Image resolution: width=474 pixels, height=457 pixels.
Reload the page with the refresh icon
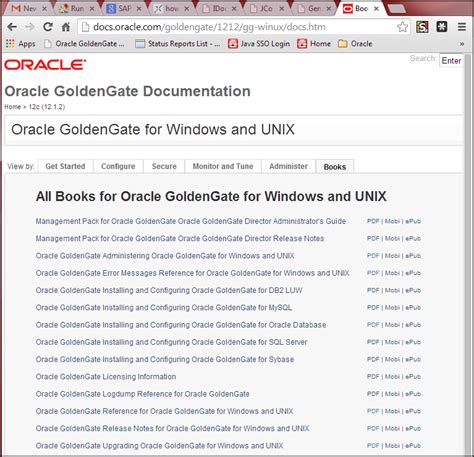(48, 27)
